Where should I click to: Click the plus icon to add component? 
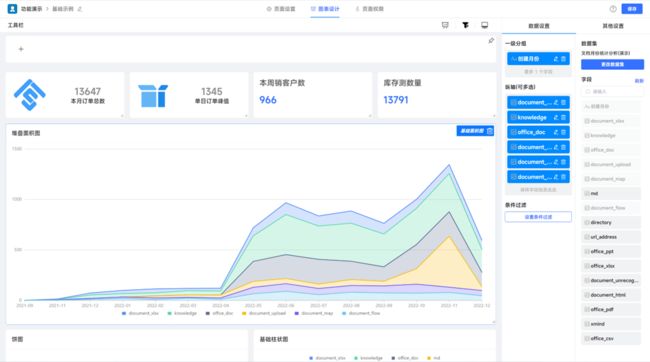click(21, 49)
